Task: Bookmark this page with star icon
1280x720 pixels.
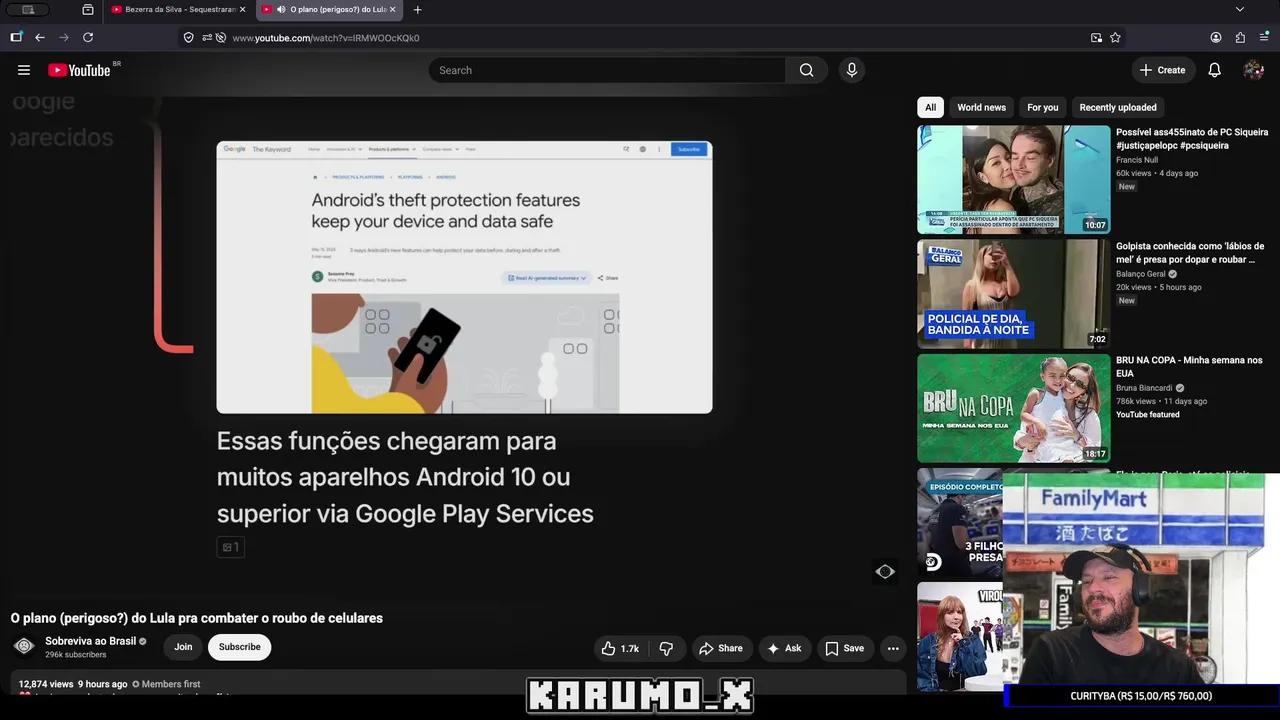Action: coord(1115,37)
